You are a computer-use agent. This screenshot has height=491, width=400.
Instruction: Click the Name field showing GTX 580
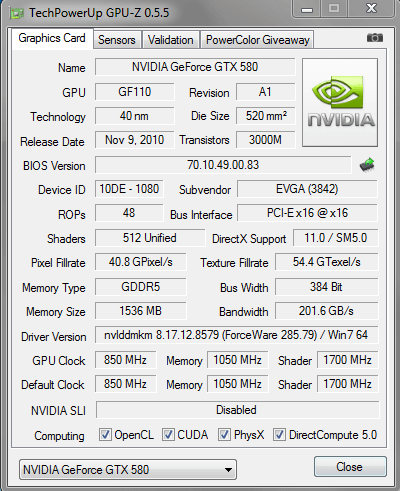click(x=195, y=67)
